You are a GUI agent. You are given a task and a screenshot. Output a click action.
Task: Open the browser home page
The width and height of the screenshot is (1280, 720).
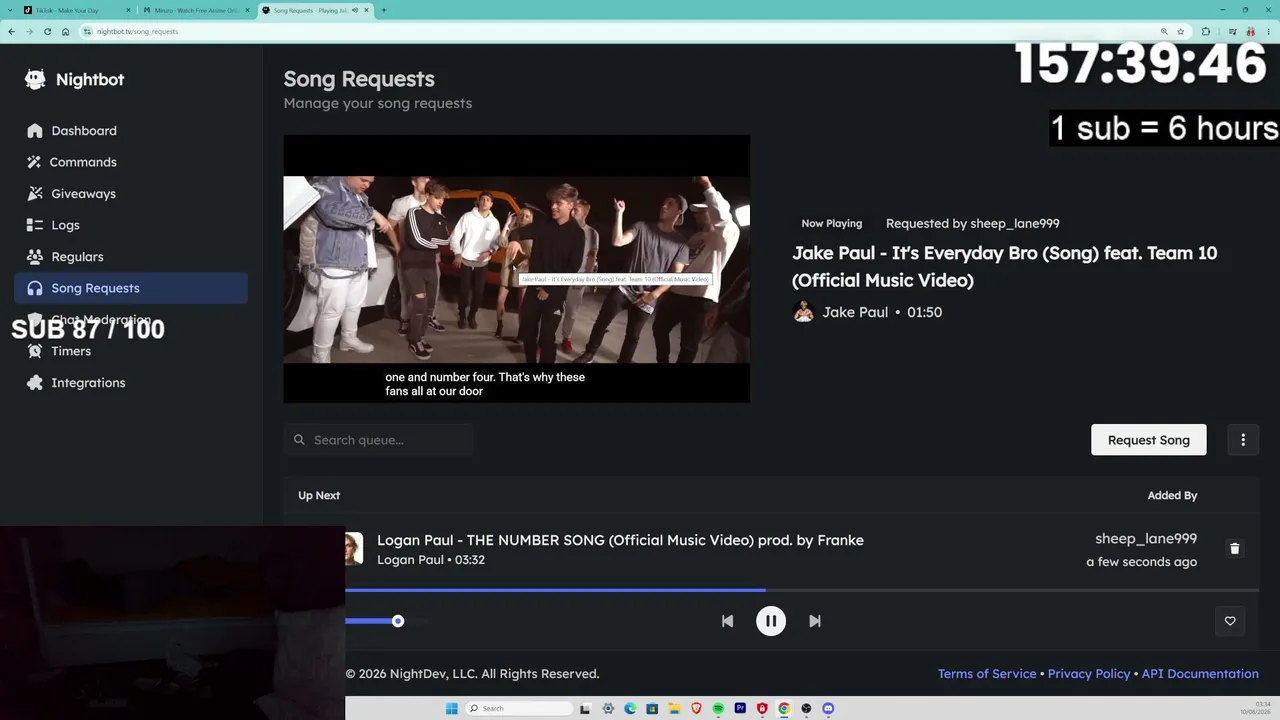point(65,31)
